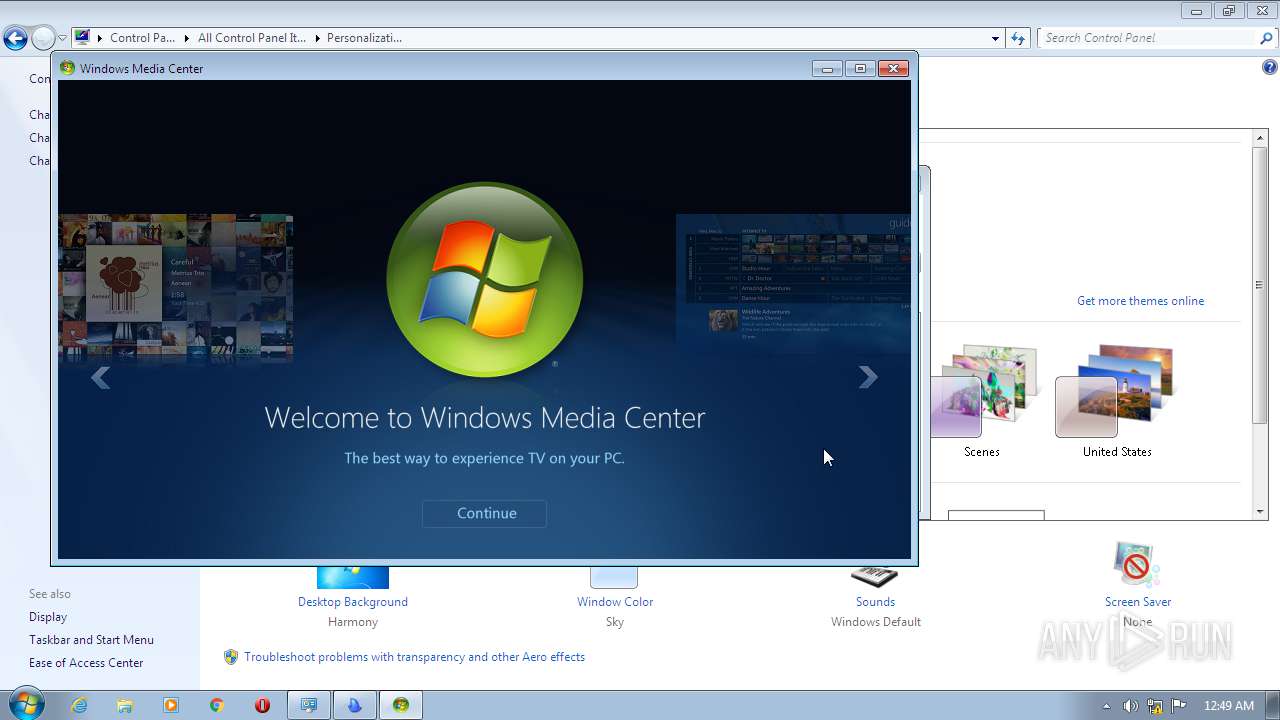Open Troubleshoot transparency and Aero effects link
Image resolution: width=1280 pixels, height=720 pixels.
[x=414, y=657]
